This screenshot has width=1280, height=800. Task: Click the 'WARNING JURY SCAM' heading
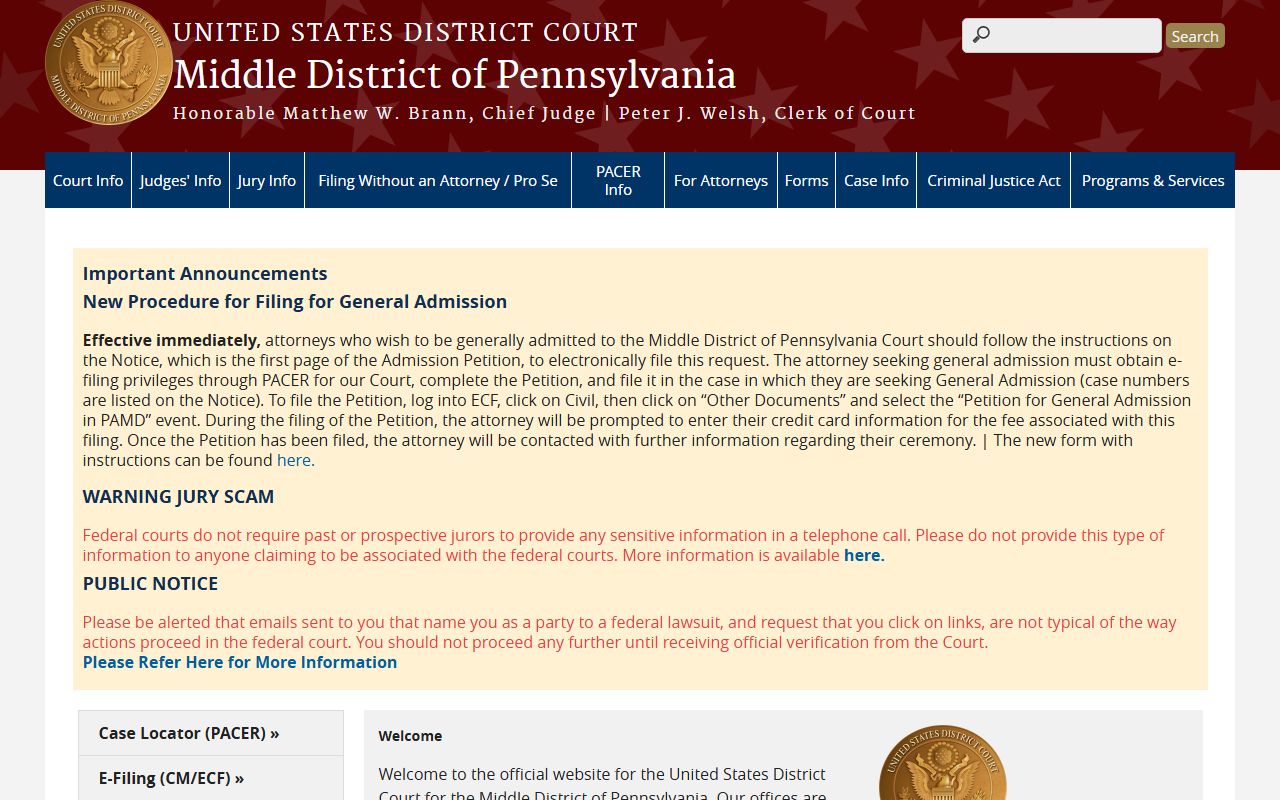coord(178,496)
